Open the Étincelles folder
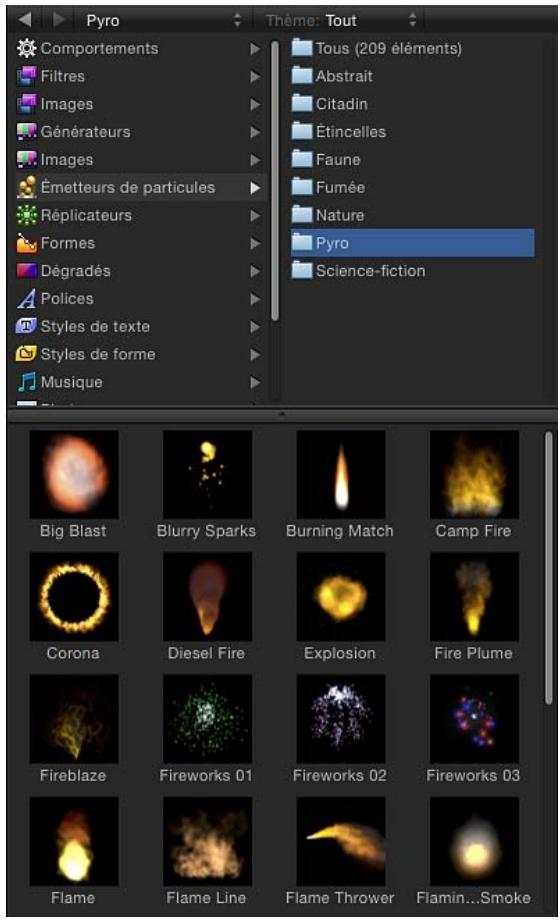This screenshot has width=560, height=920. [x=339, y=131]
